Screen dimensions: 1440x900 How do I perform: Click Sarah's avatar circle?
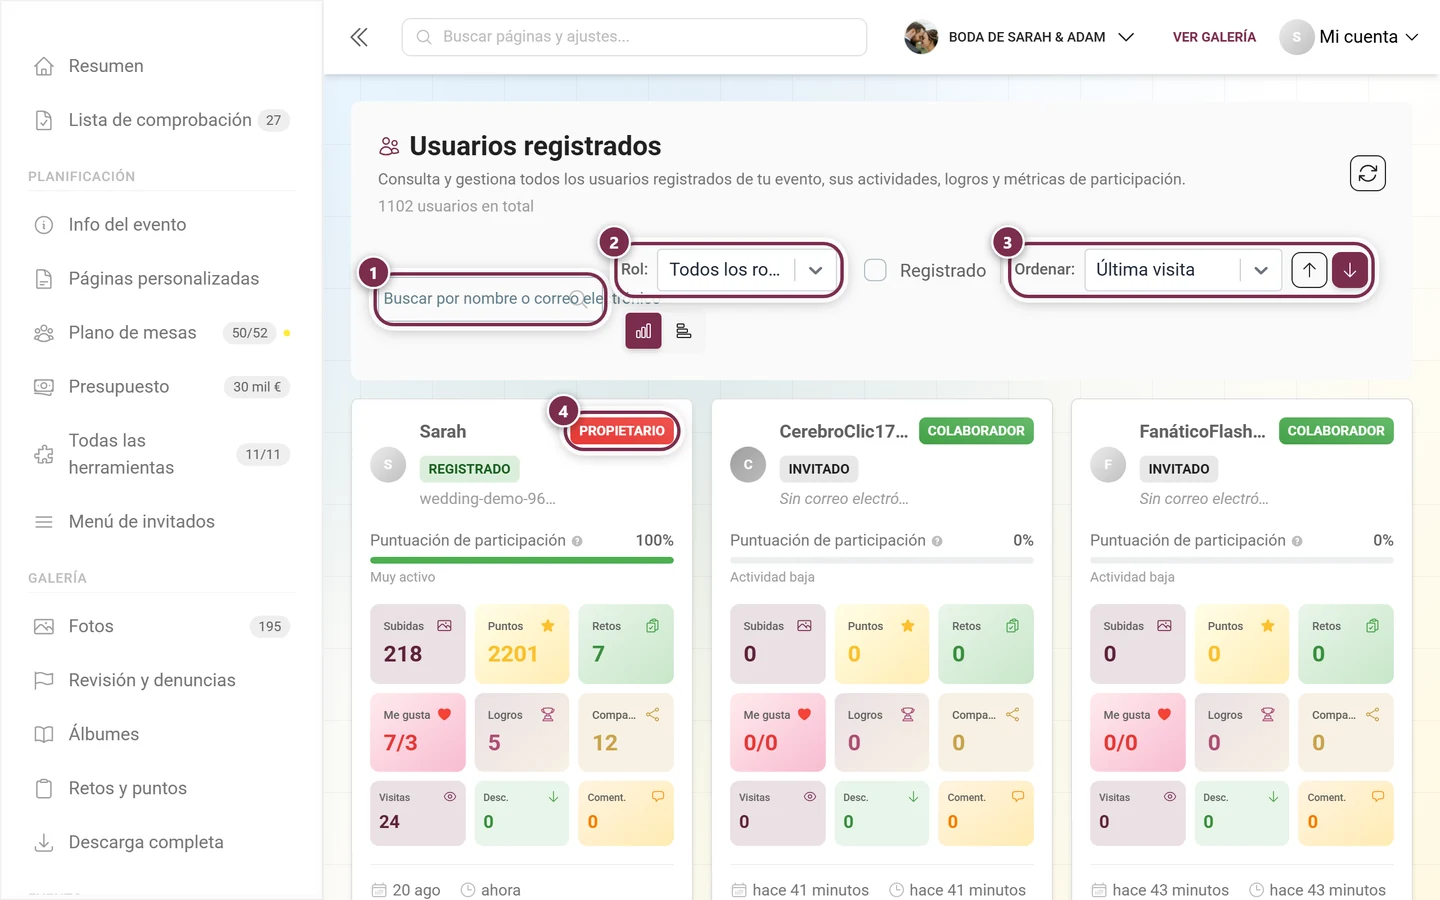click(388, 464)
